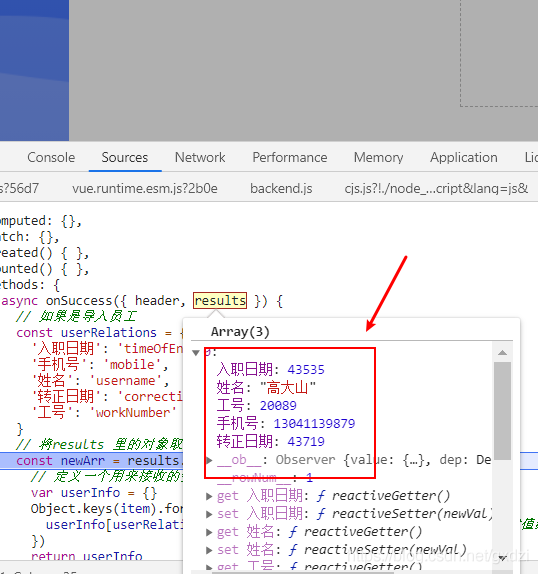The height and width of the screenshot is (574, 538).
Task: Click the header parameter in onSuccess
Action: click(x=157, y=301)
